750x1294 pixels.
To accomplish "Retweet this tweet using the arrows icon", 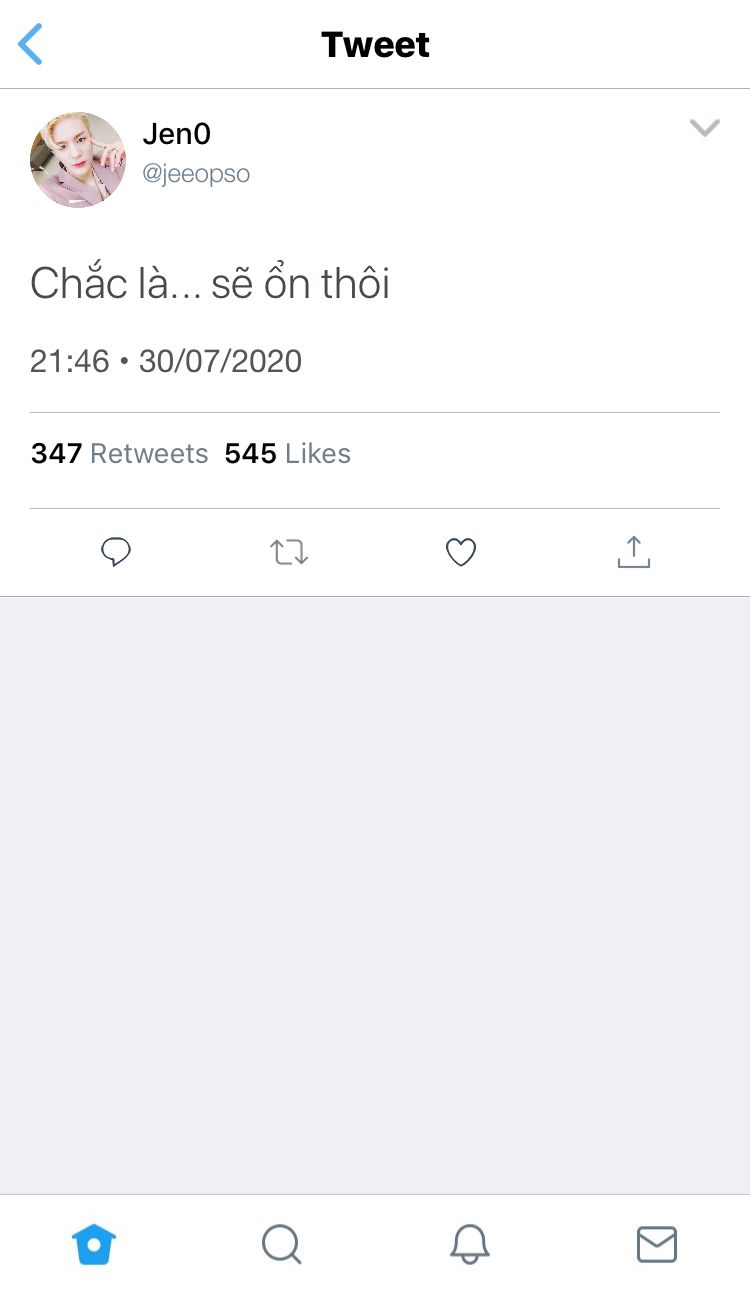I will pos(289,552).
